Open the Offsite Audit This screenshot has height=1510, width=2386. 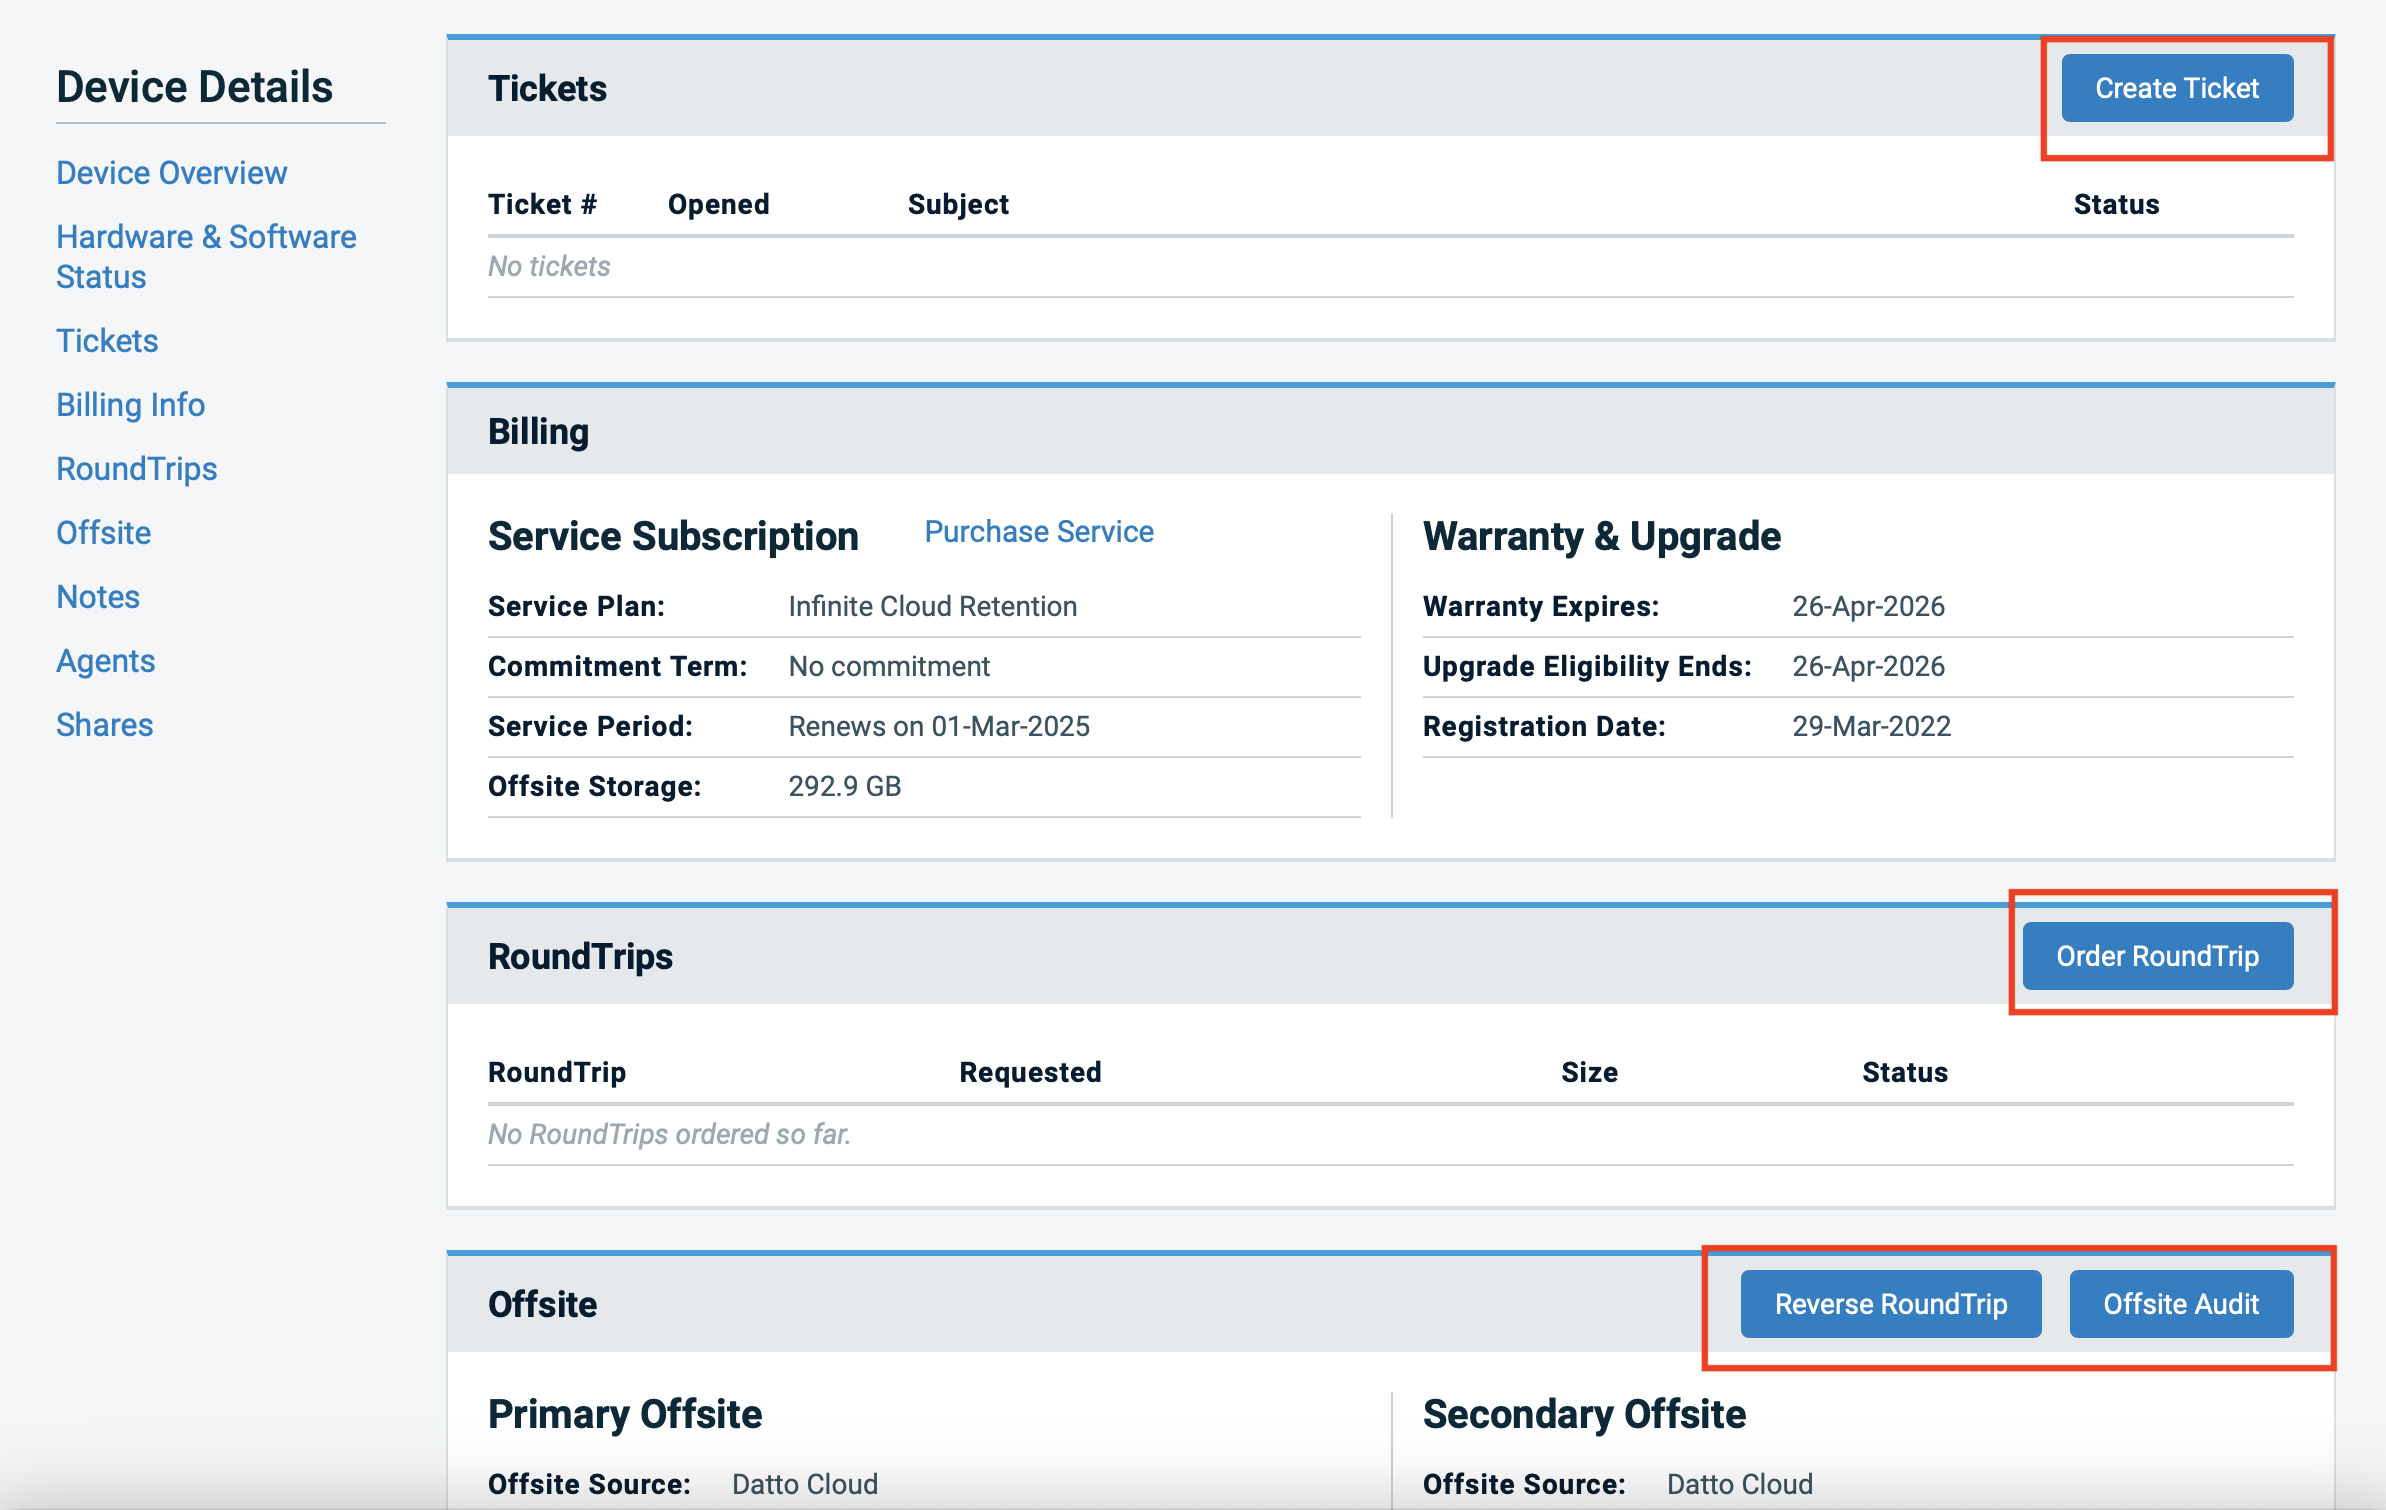[x=2180, y=1303]
